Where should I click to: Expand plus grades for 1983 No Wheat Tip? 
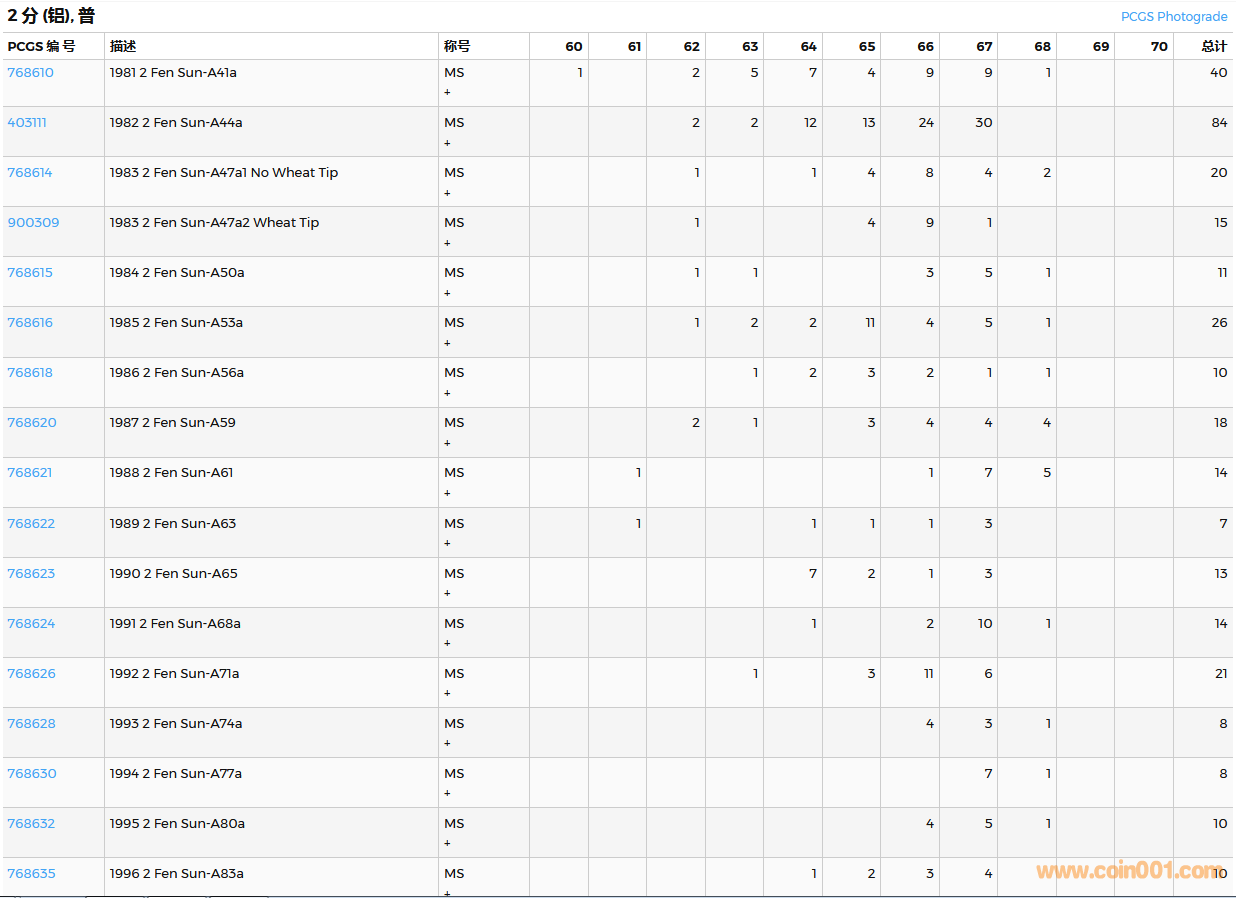tap(447, 193)
